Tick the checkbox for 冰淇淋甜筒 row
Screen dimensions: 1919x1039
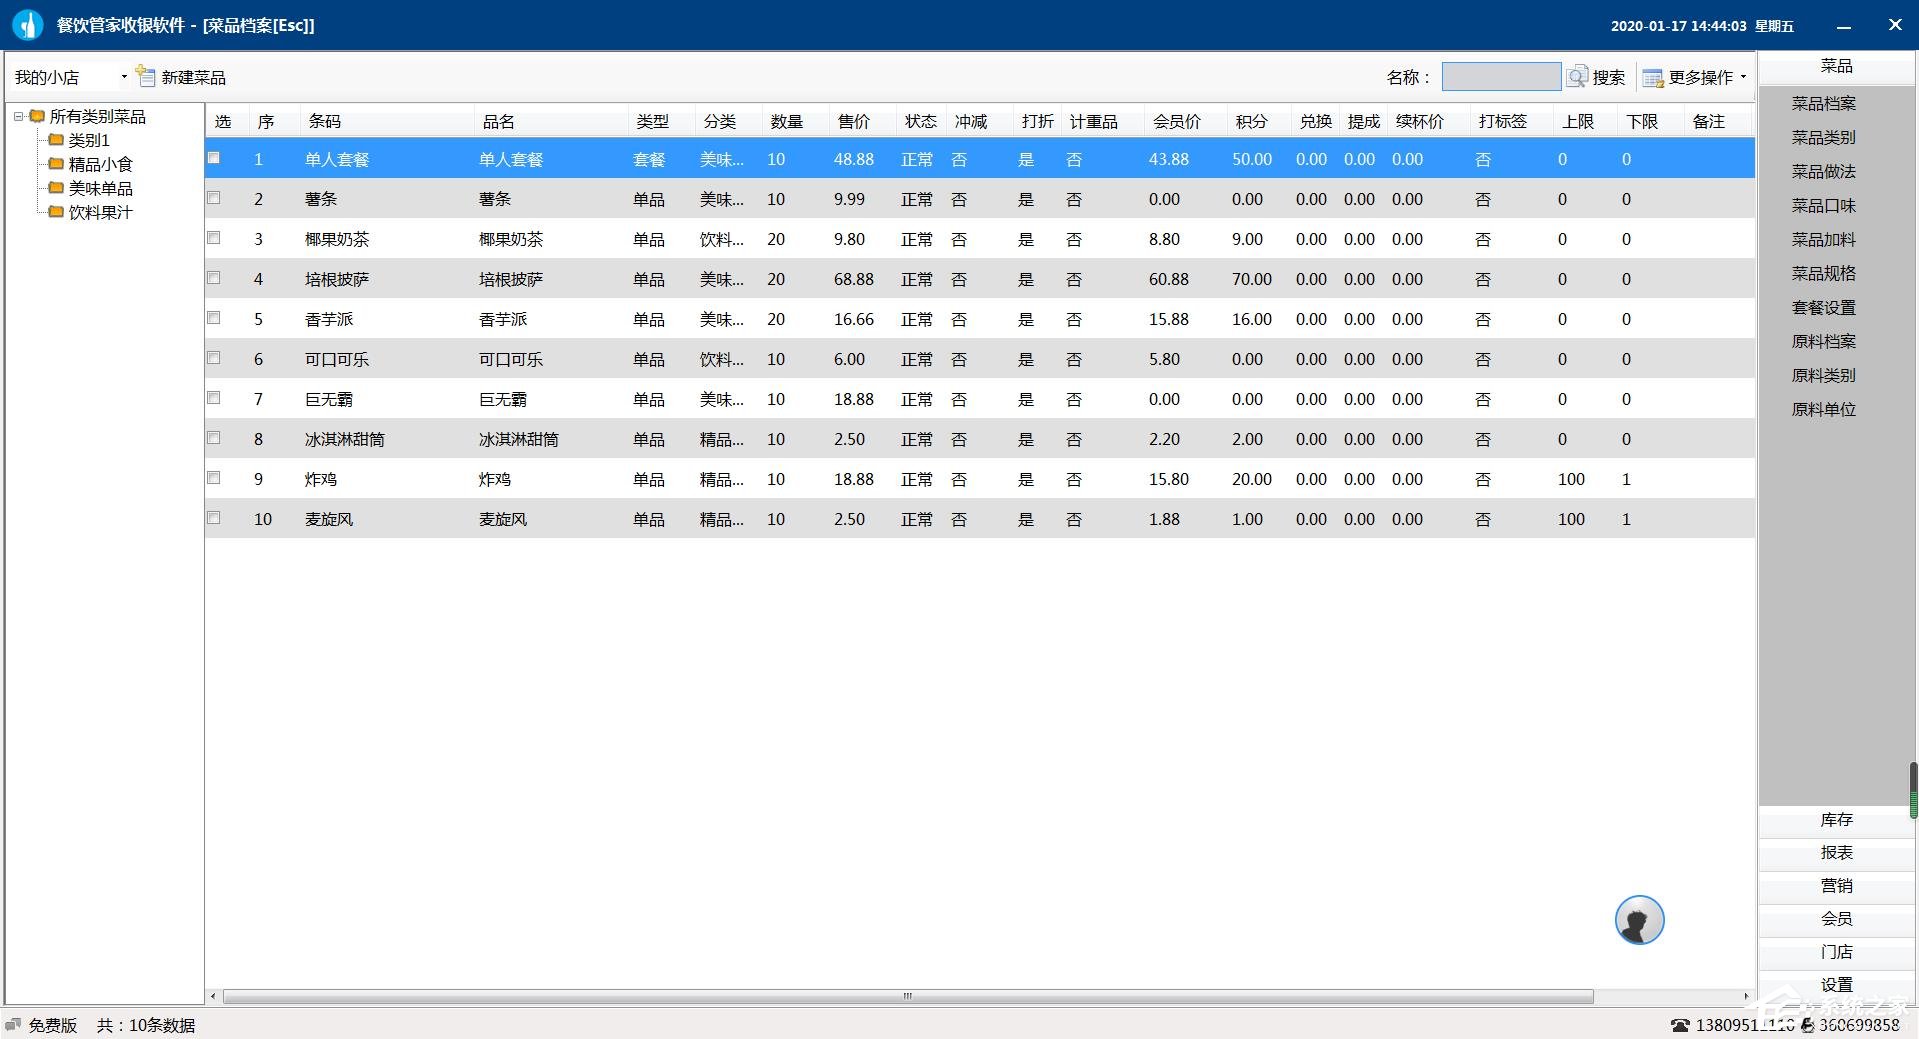click(x=214, y=438)
